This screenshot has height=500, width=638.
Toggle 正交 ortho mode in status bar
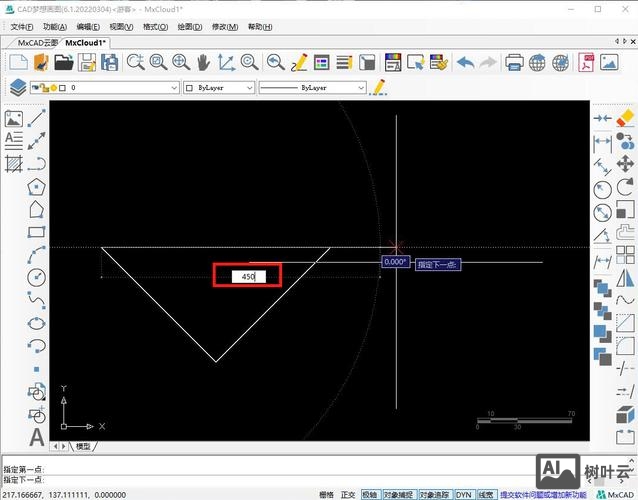click(x=348, y=495)
